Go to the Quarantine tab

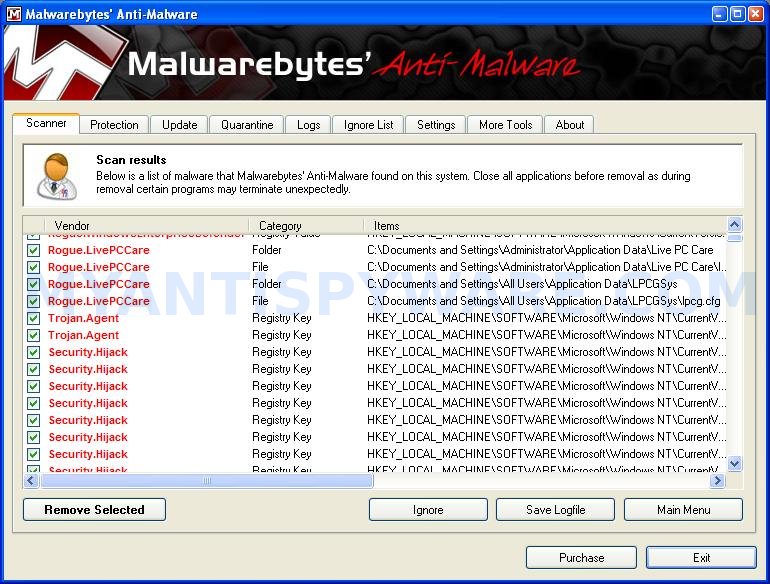[x=247, y=125]
